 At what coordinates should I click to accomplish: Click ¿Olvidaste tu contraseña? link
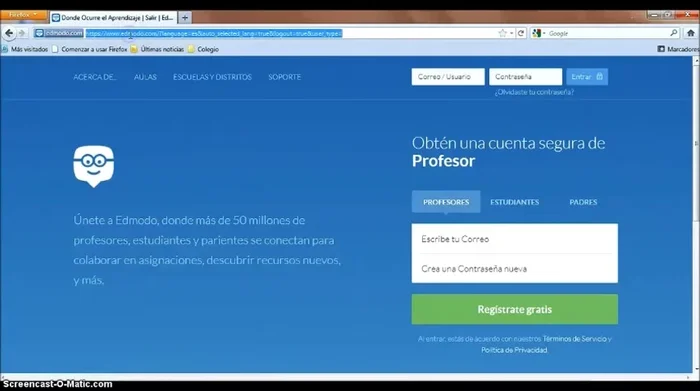click(x=534, y=92)
